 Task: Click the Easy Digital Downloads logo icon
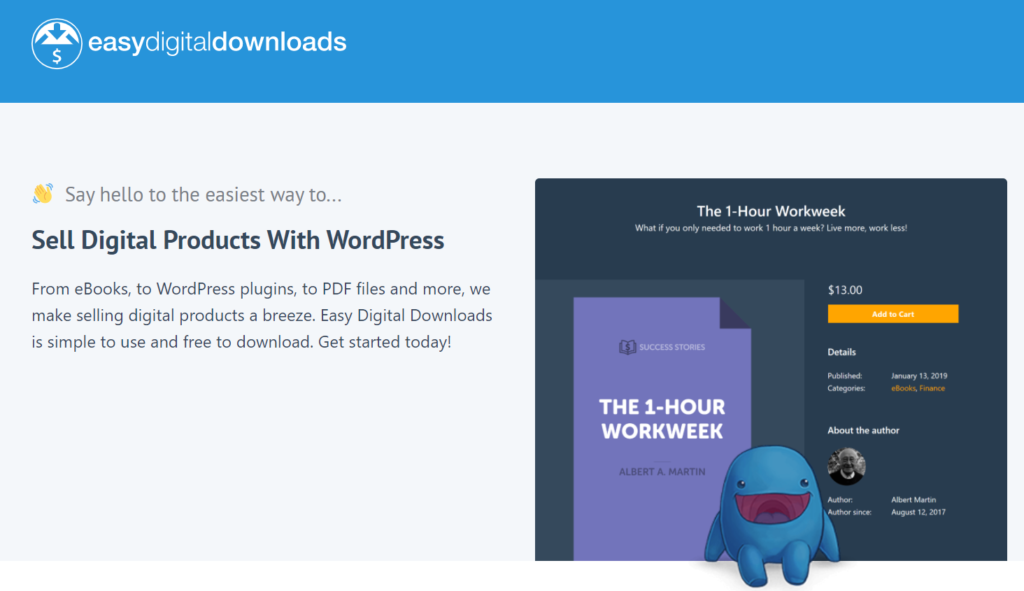57,44
